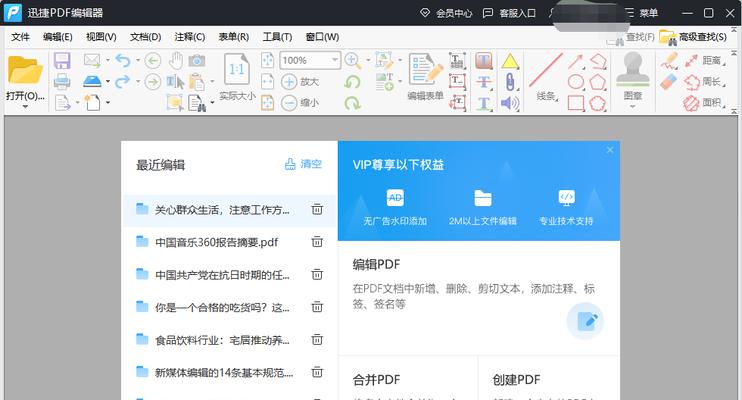Click the 缩小 zoom out button

[300, 103]
